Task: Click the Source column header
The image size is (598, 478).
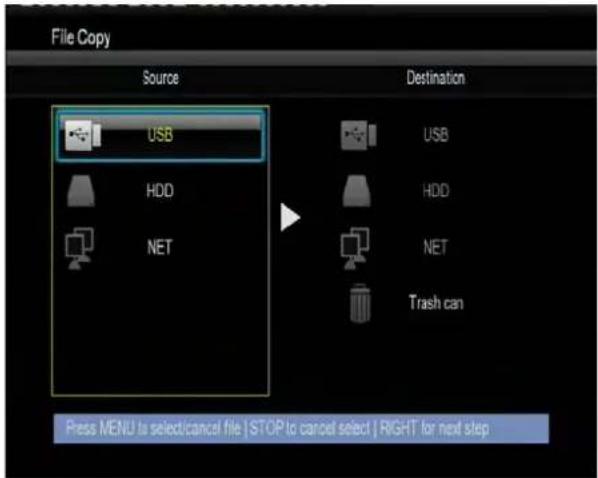Action: tap(160, 78)
